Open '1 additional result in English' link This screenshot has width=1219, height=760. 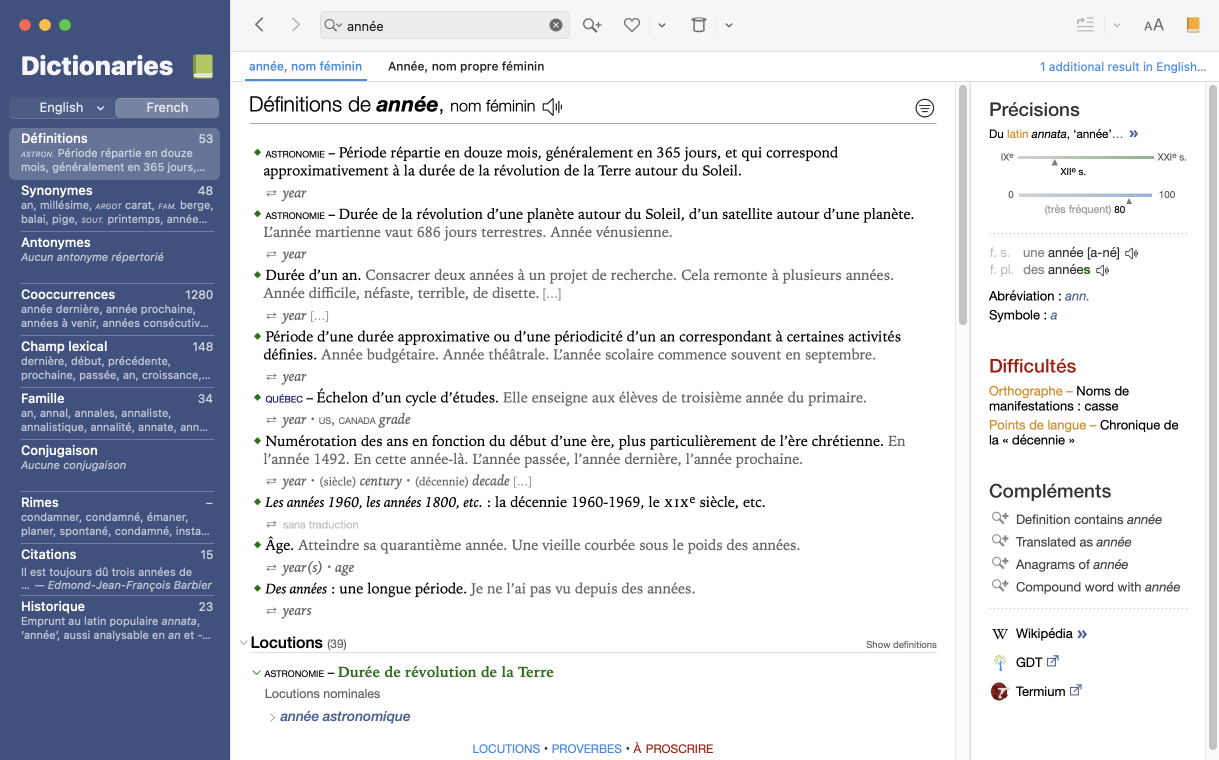pyautogui.click(x=1122, y=67)
